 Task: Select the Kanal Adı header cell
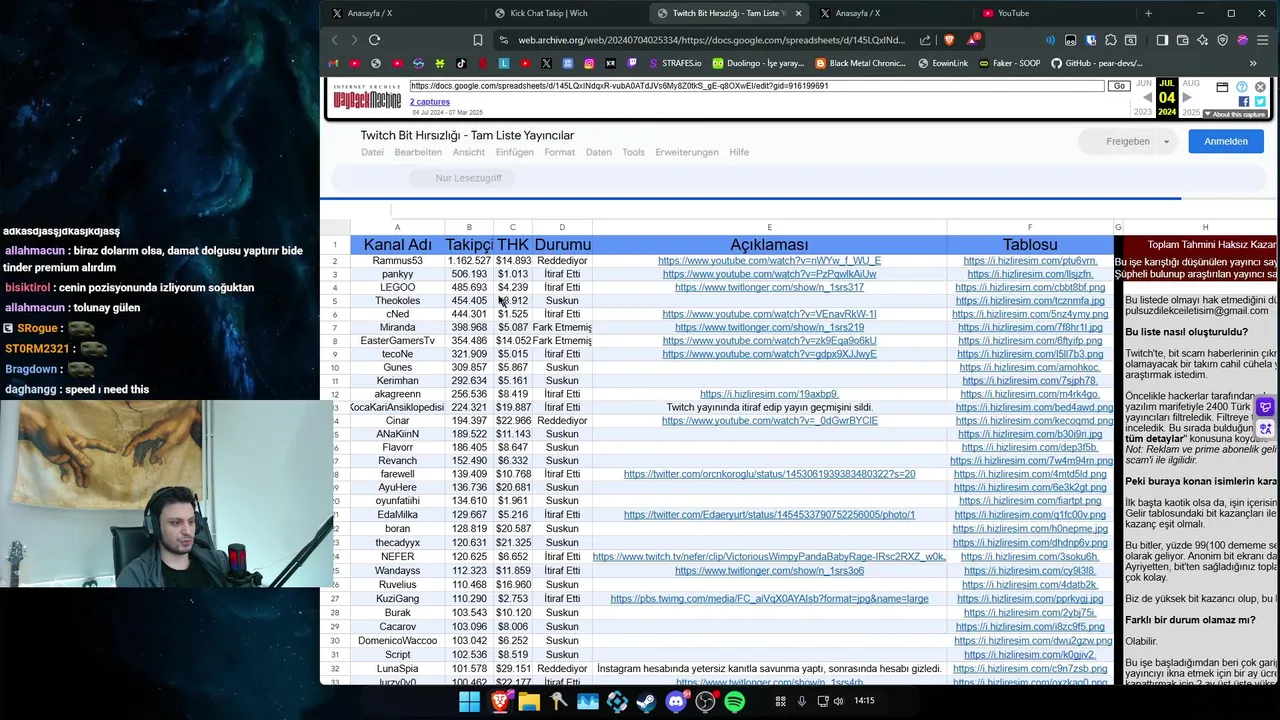[397, 244]
